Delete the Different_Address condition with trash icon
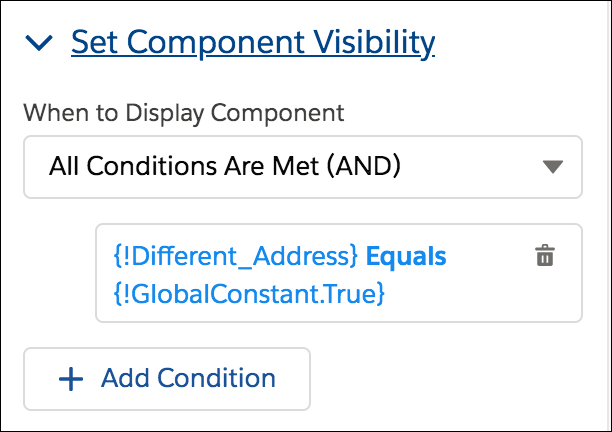The width and height of the screenshot is (612, 432). pyautogui.click(x=545, y=256)
